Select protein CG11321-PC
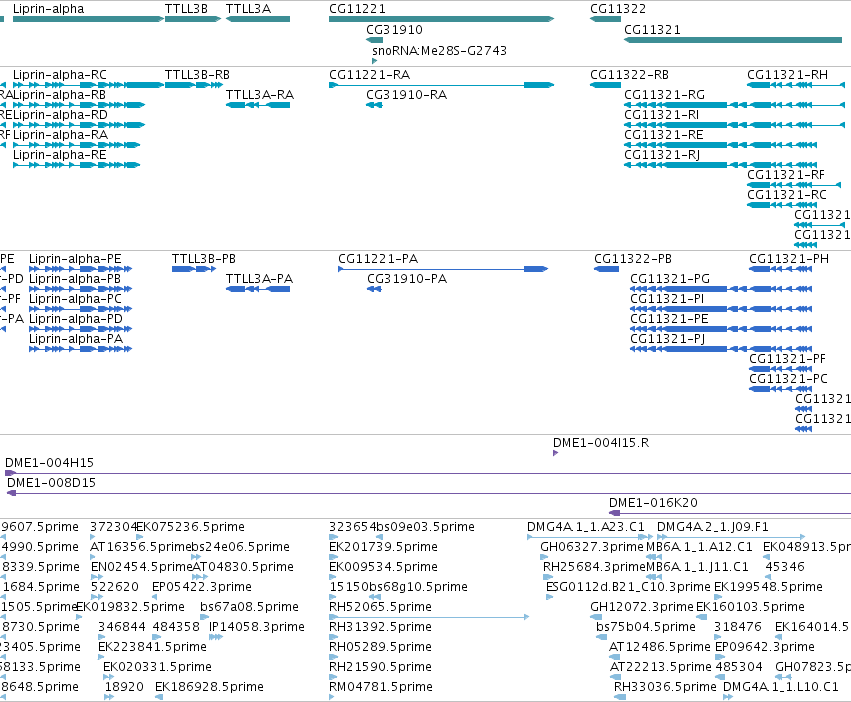 [x=780, y=389]
